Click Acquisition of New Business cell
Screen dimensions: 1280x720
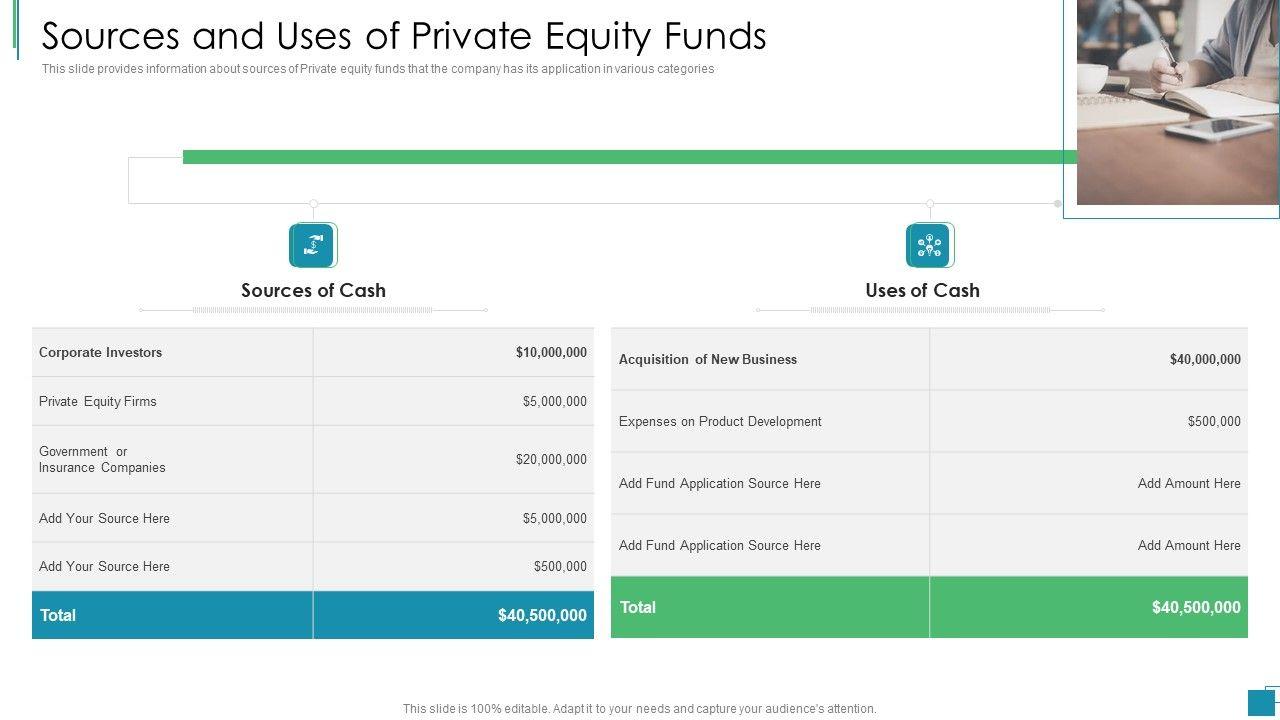(708, 359)
